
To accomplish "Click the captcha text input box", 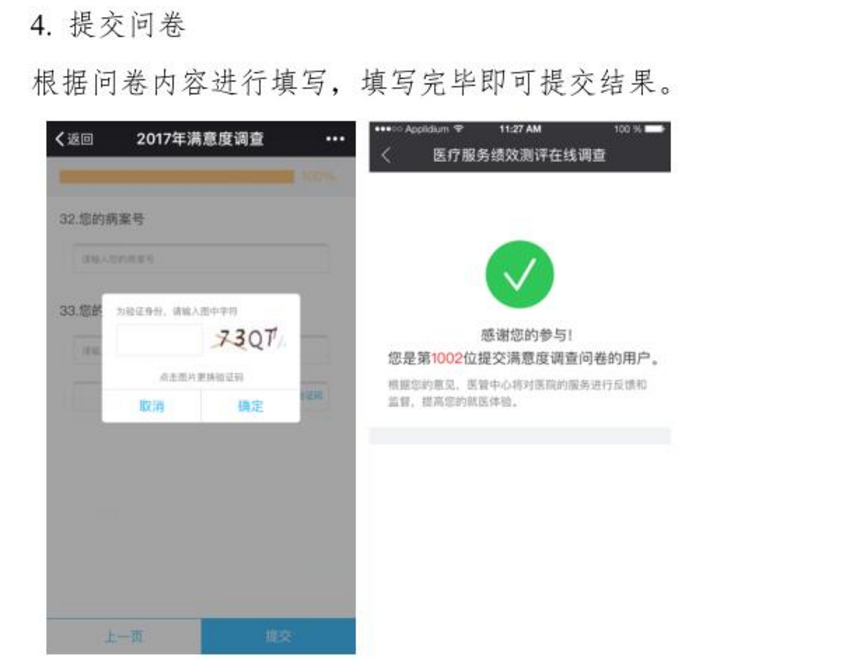I will pyautogui.click(x=159, y=339).
